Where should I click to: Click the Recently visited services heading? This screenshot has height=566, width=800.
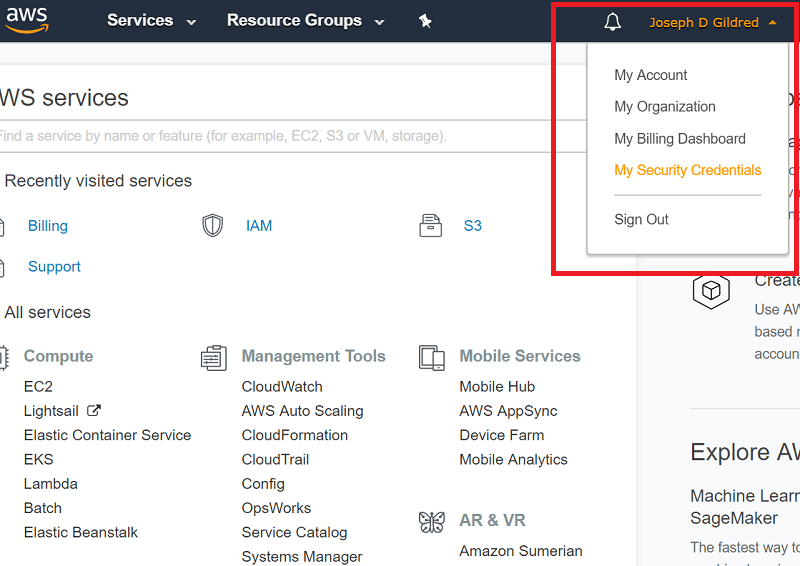coord(98,181)
